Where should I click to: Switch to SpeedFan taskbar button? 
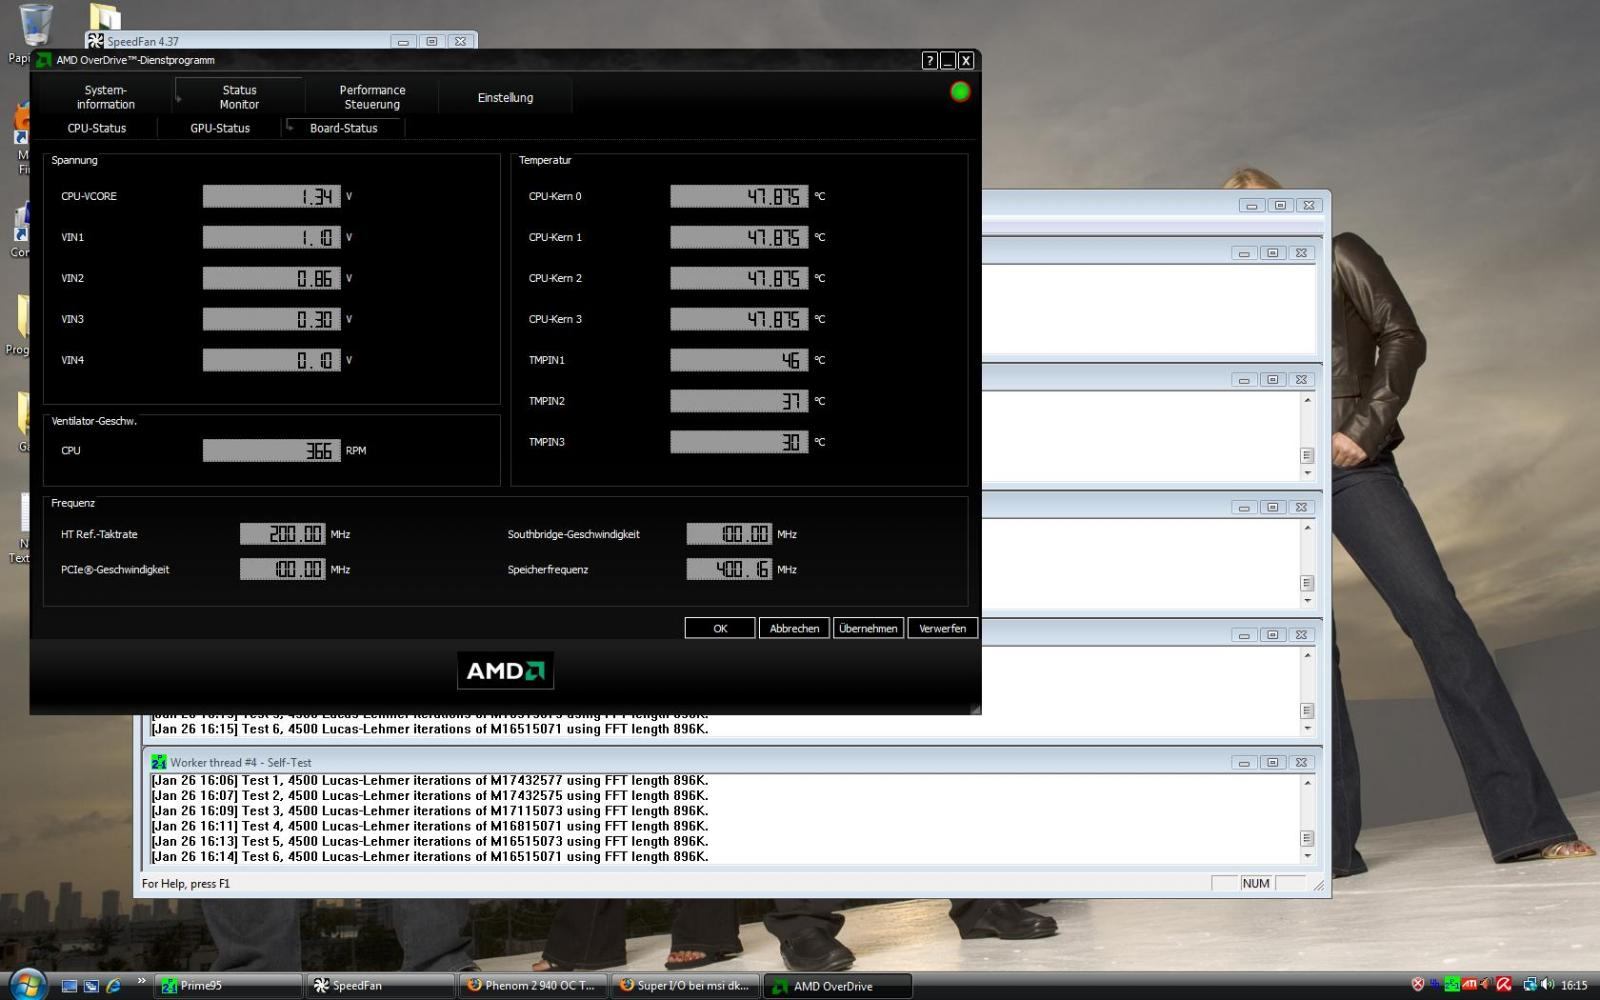tap(380, 985)
